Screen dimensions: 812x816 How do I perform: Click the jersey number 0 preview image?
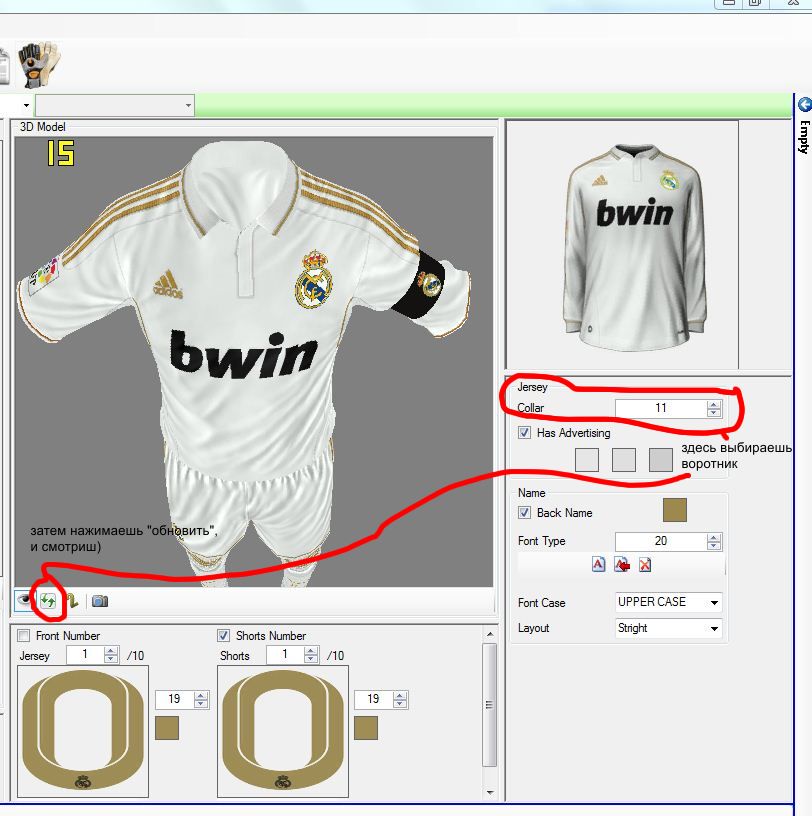83,731
